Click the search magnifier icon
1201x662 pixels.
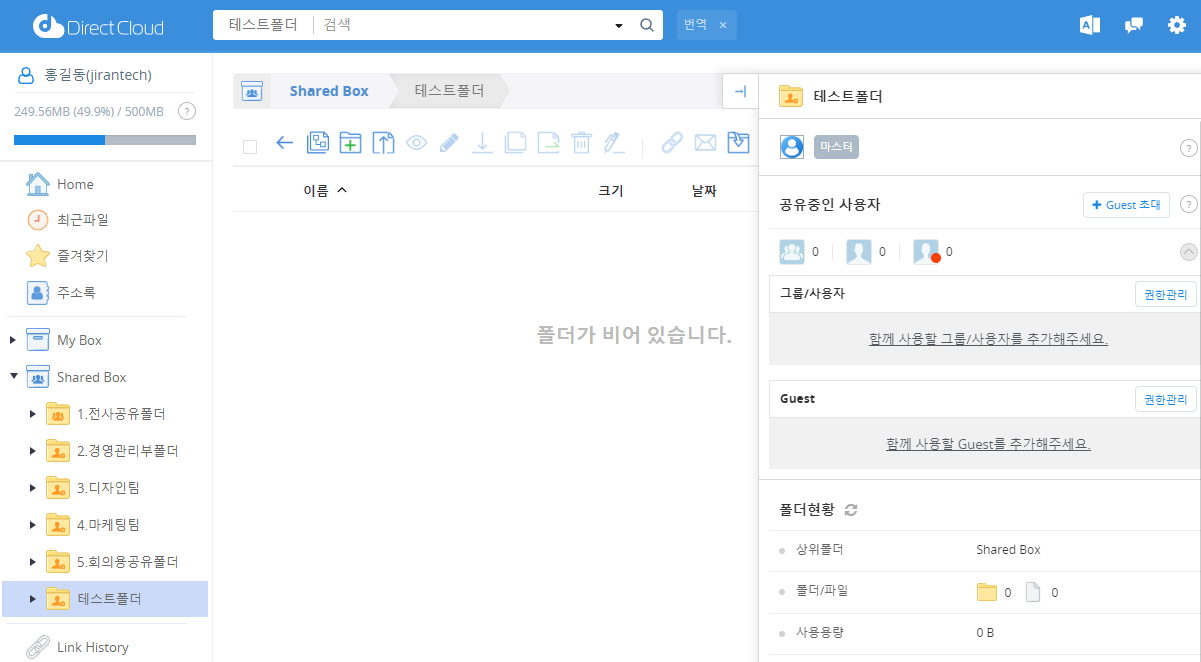click(x=647, y=25)
